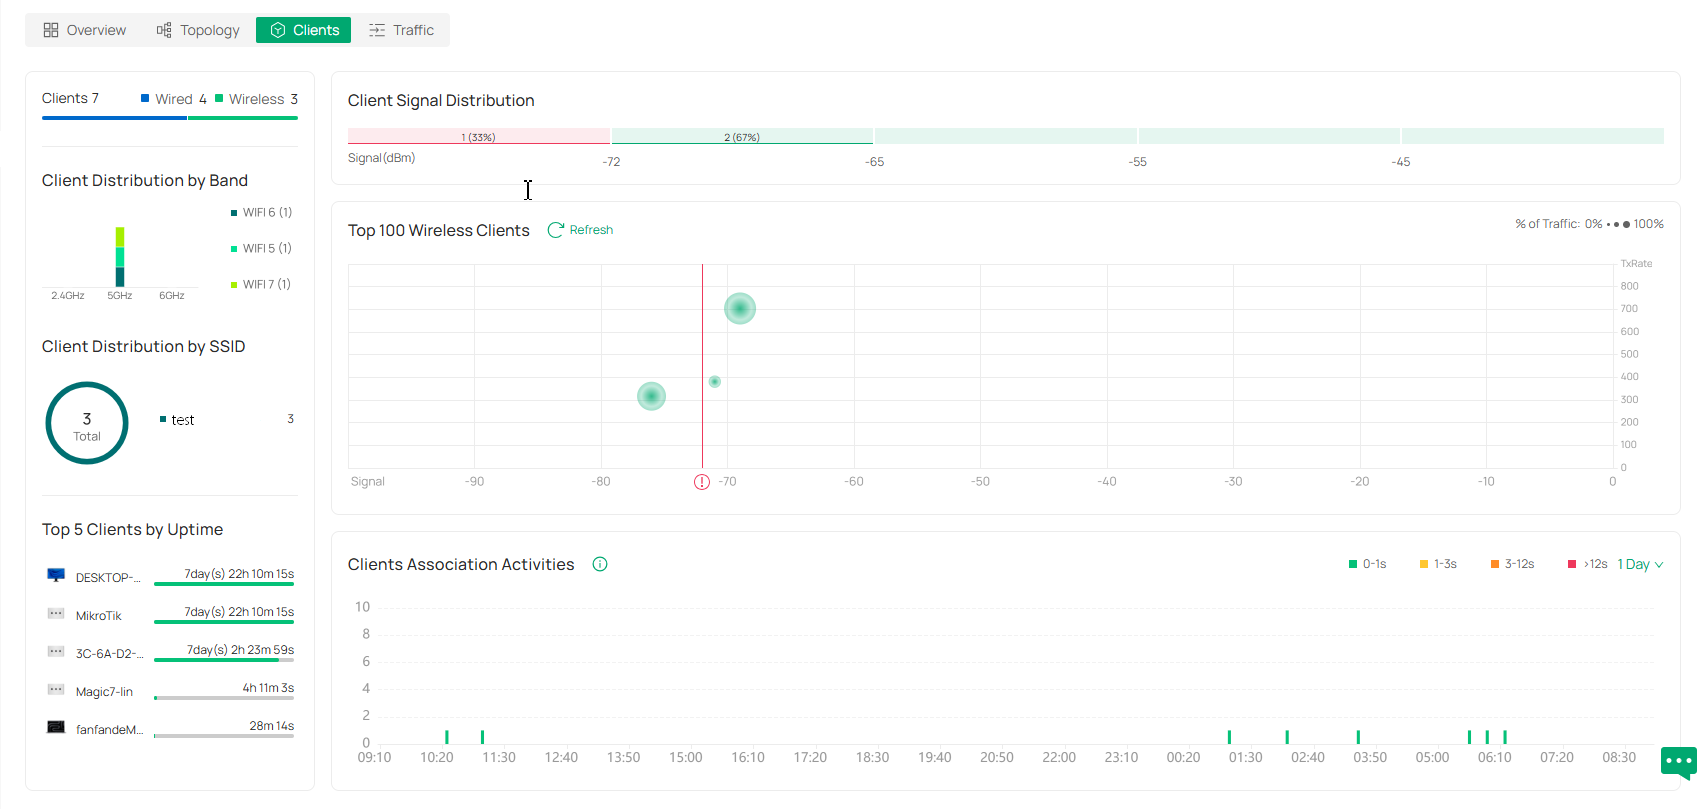The image size is (1705, 809).
Task: Select the 3C-6A-D2- client entry
Action: click(x=170, y=653)
